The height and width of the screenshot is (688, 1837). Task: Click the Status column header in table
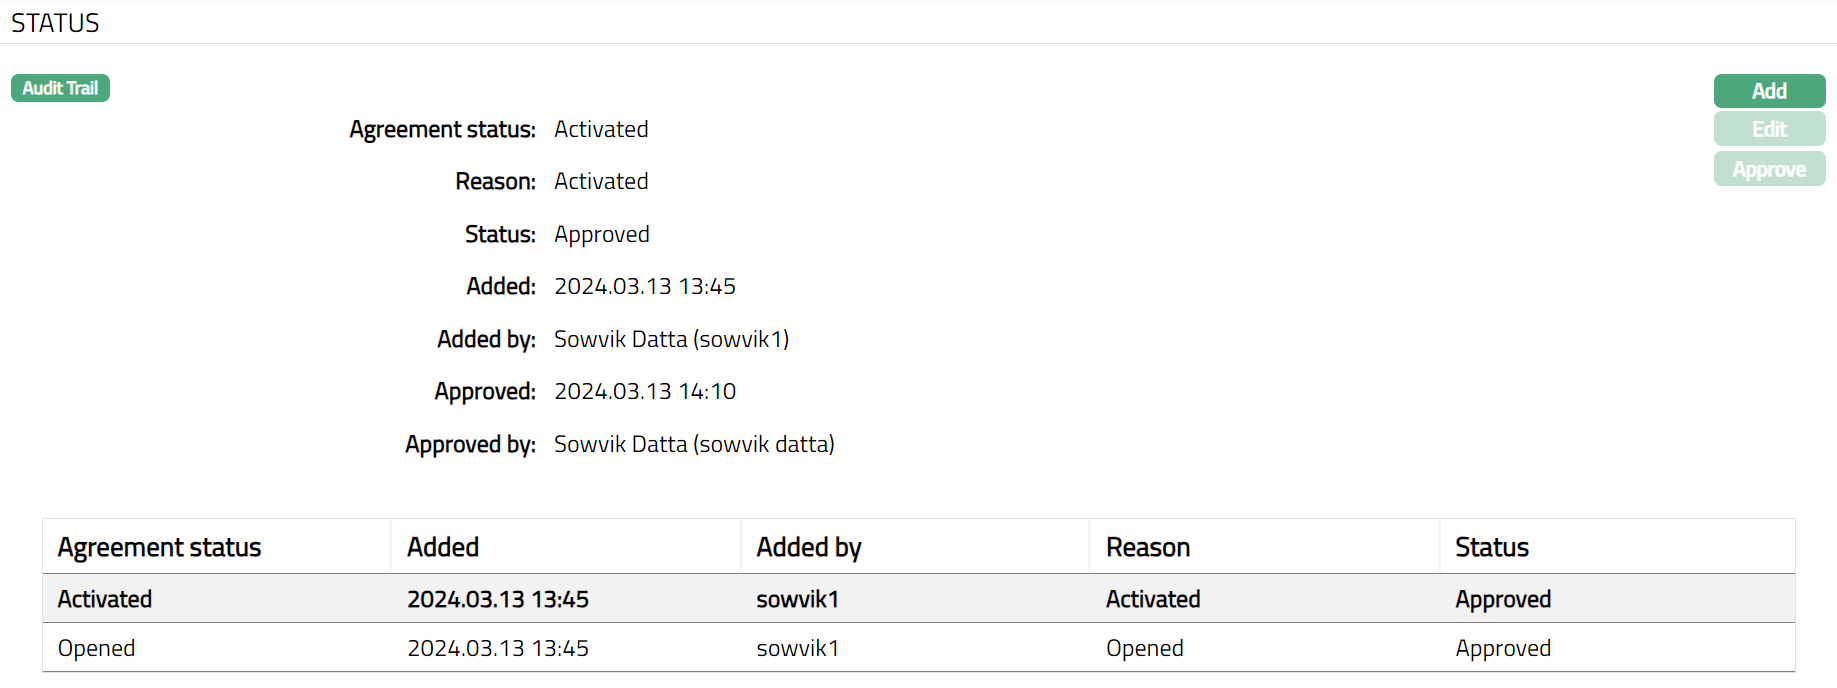point(1491,547)
